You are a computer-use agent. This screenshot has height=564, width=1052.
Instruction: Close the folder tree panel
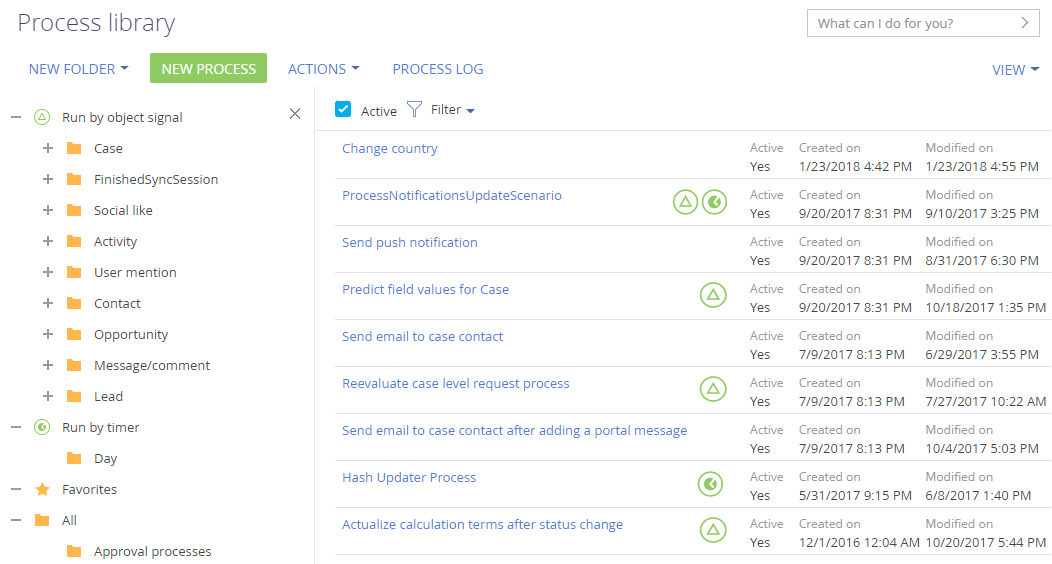(x=295, y=114)
